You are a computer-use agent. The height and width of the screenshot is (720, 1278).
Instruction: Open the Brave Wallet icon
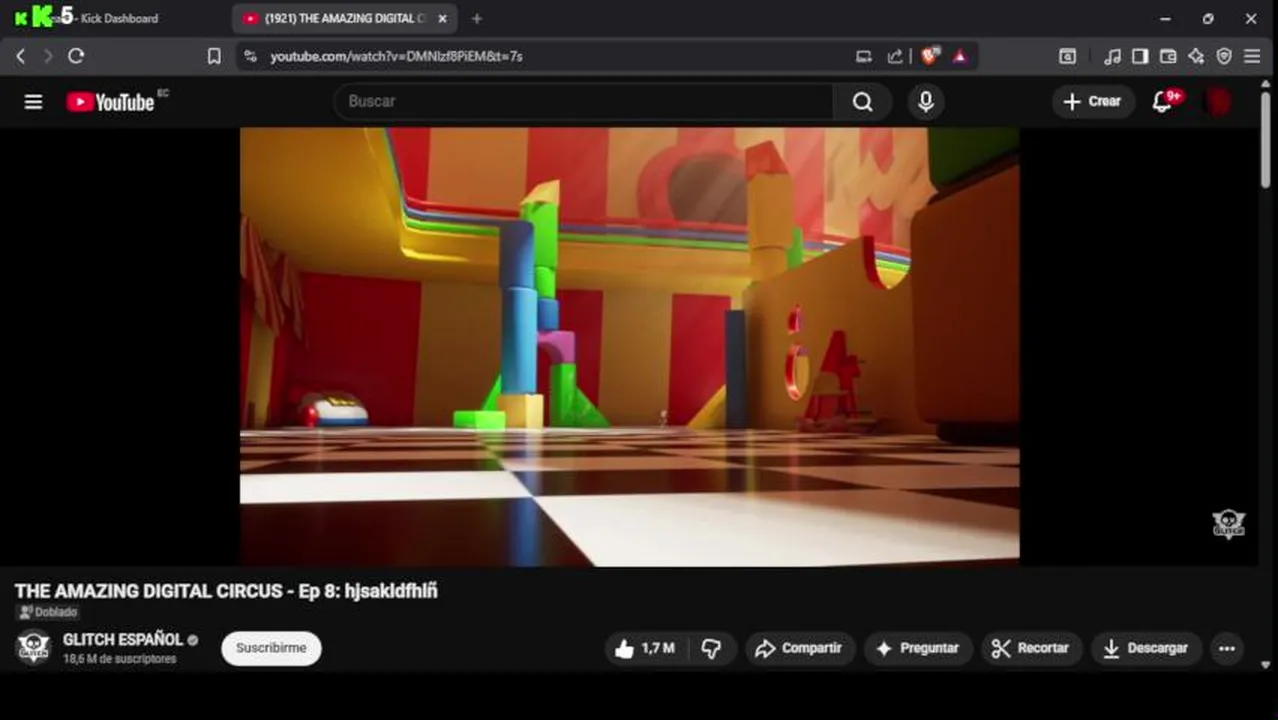click(1168, 56)
